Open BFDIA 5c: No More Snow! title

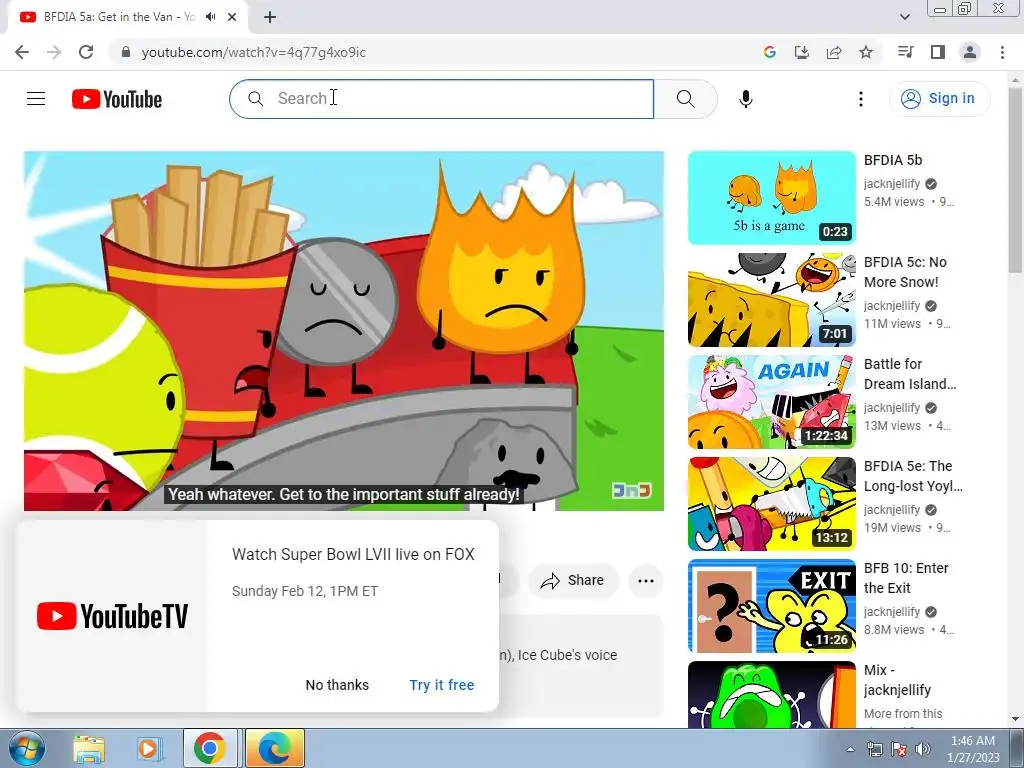905,272
